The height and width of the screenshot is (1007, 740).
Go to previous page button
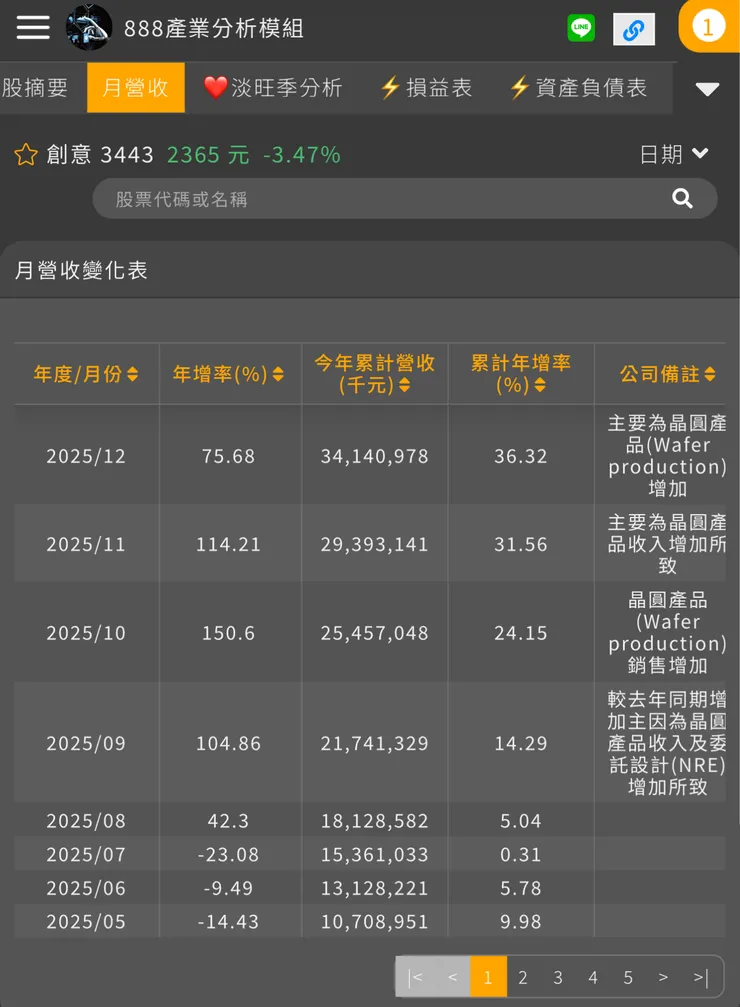452,977
